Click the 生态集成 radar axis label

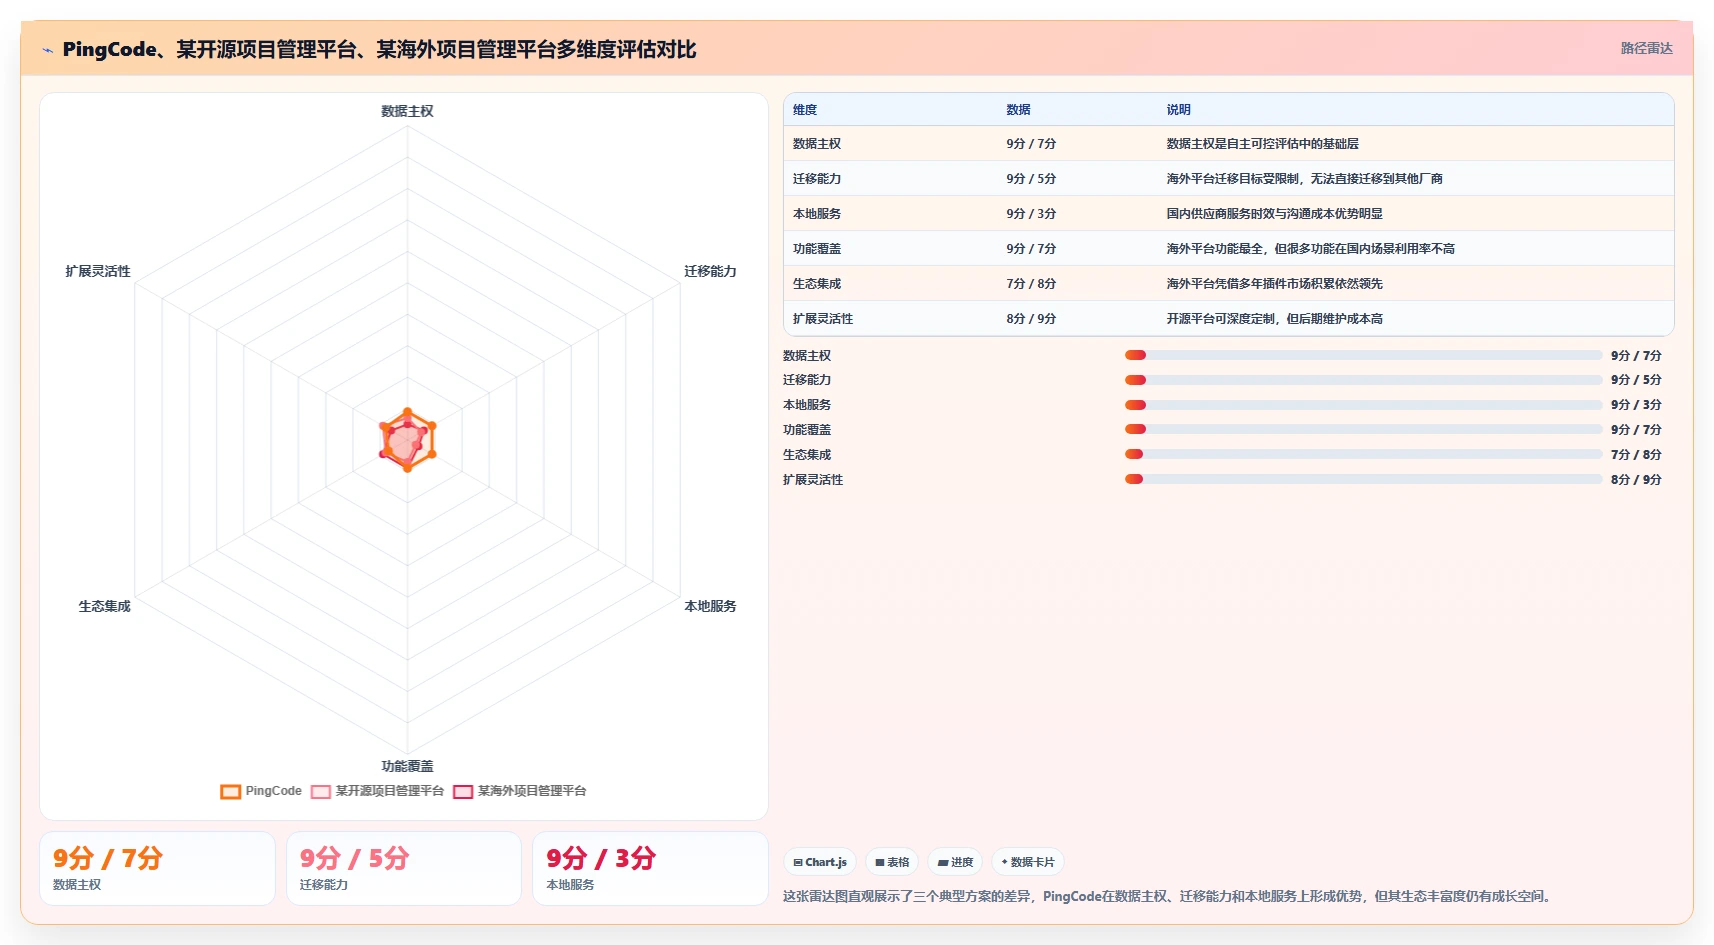tap(104, 606)
